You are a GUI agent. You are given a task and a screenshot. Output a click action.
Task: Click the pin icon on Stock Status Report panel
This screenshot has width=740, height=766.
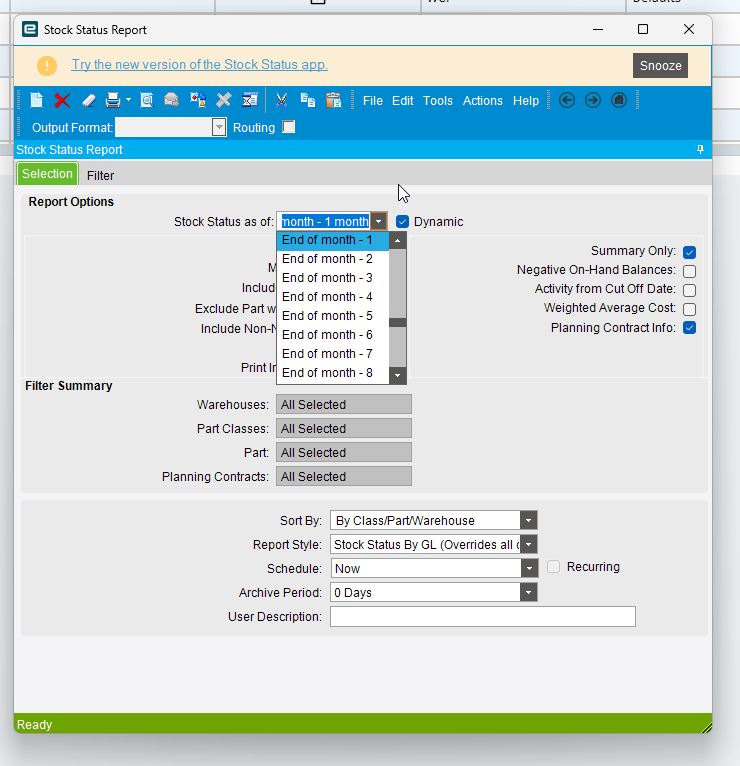pos(700,149)
